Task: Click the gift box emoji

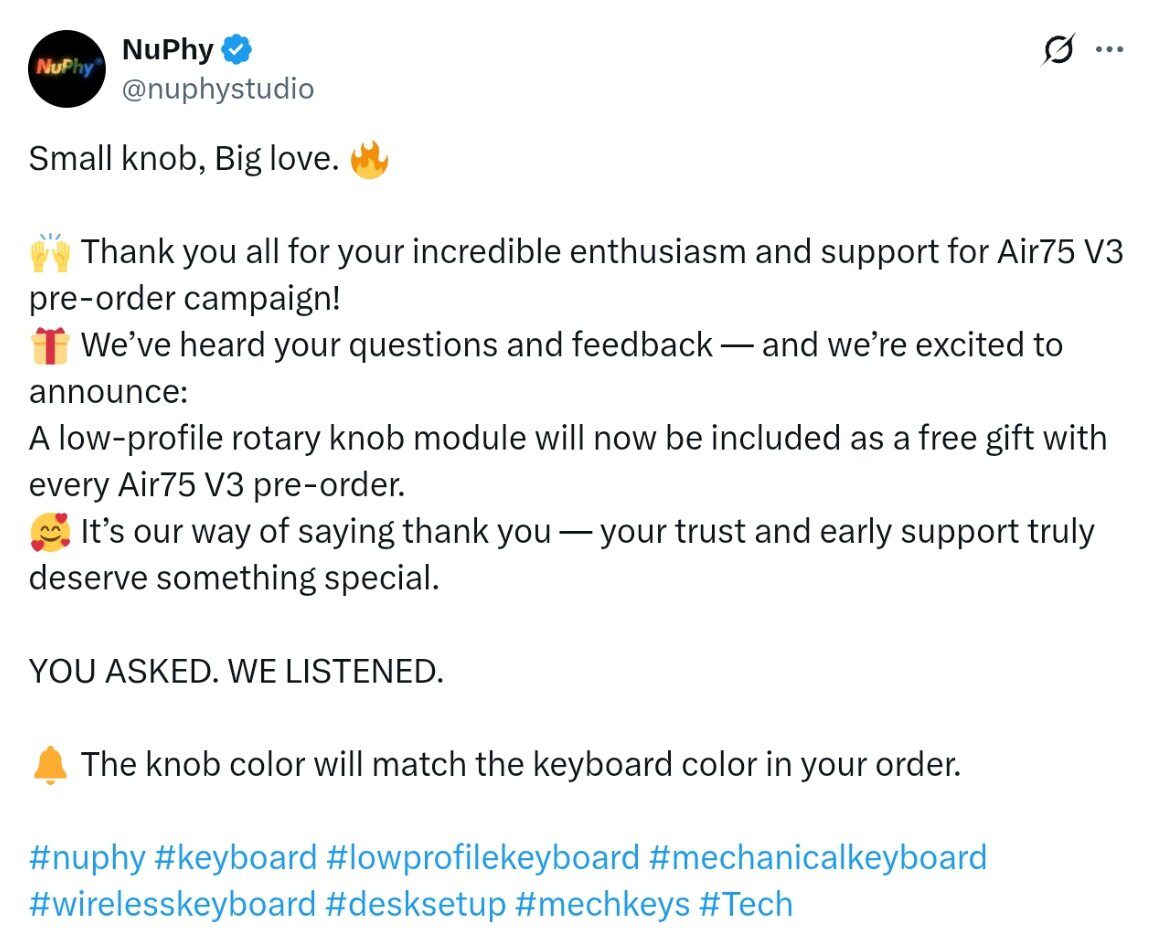Action: pos(50,345)
